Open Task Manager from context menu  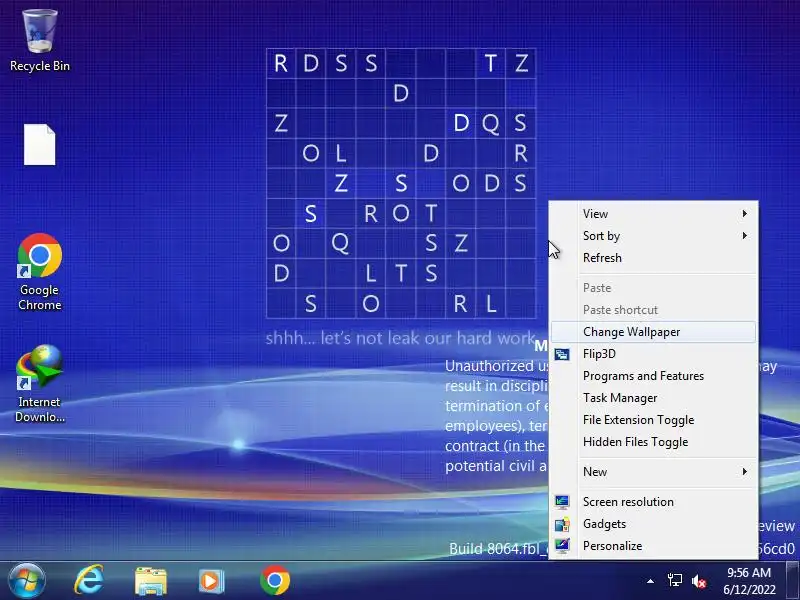tap(654, 397)
